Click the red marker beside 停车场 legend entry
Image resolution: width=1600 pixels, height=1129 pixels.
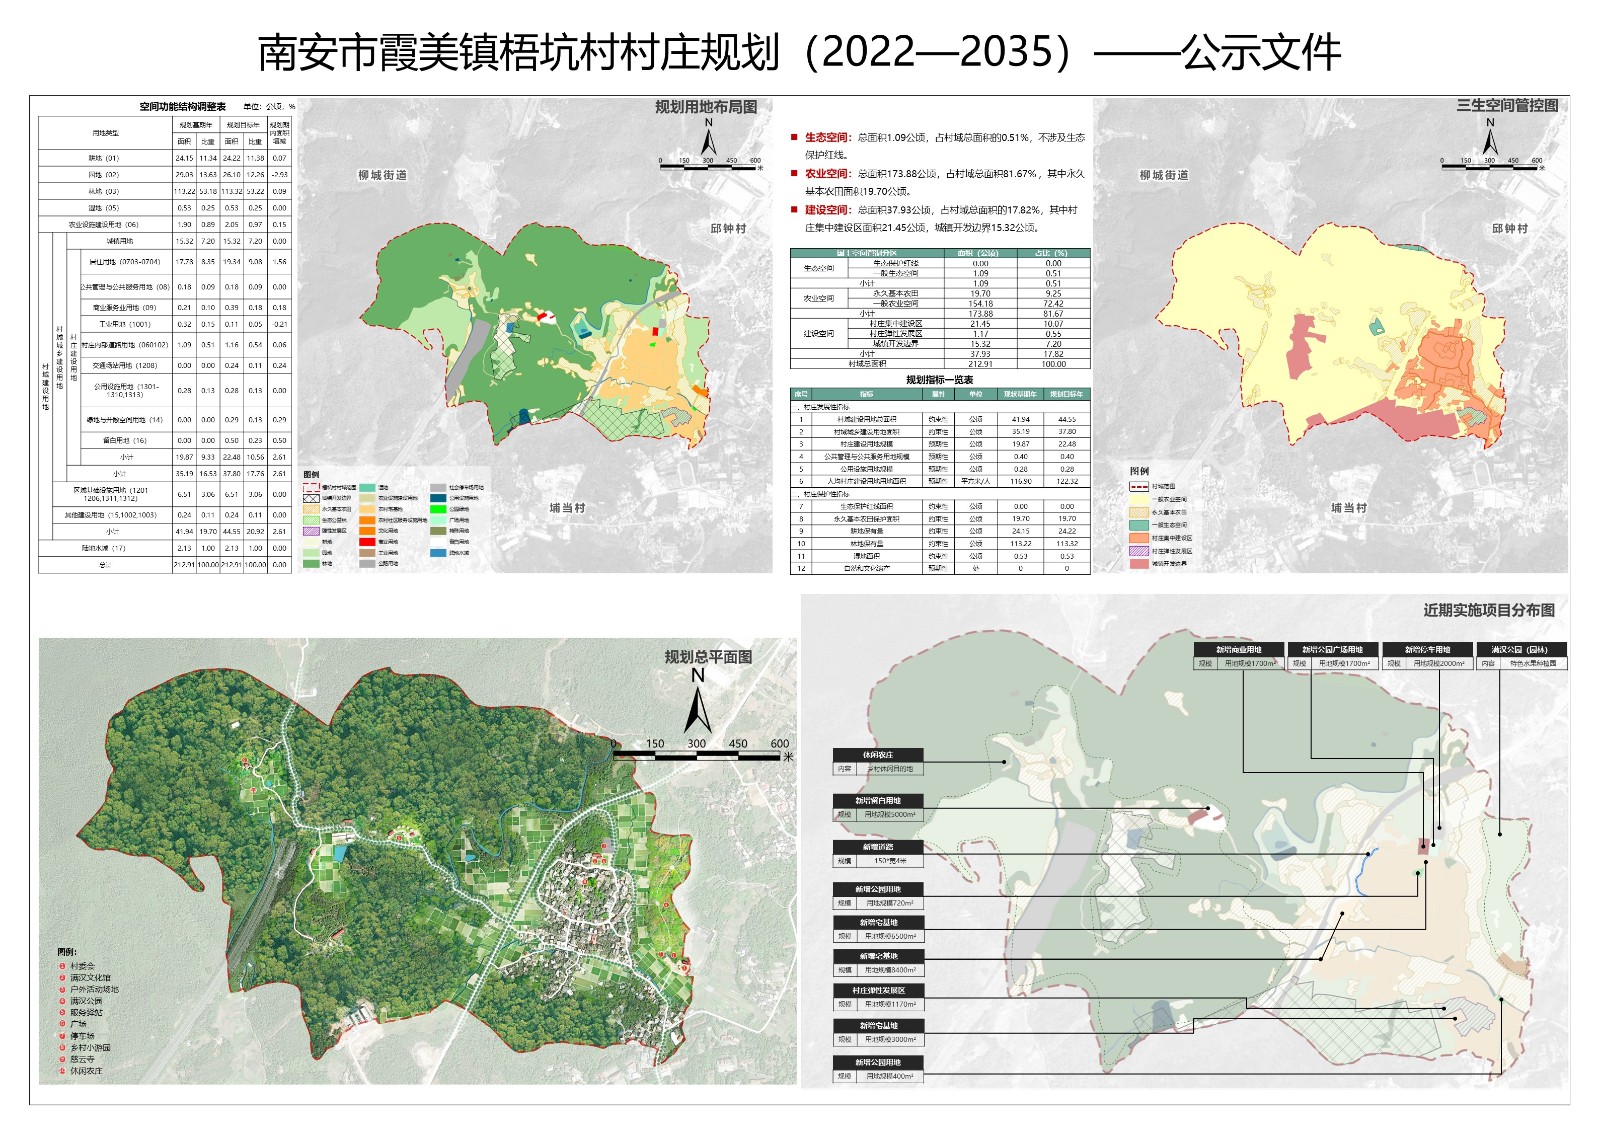[x=61, y=1036]
